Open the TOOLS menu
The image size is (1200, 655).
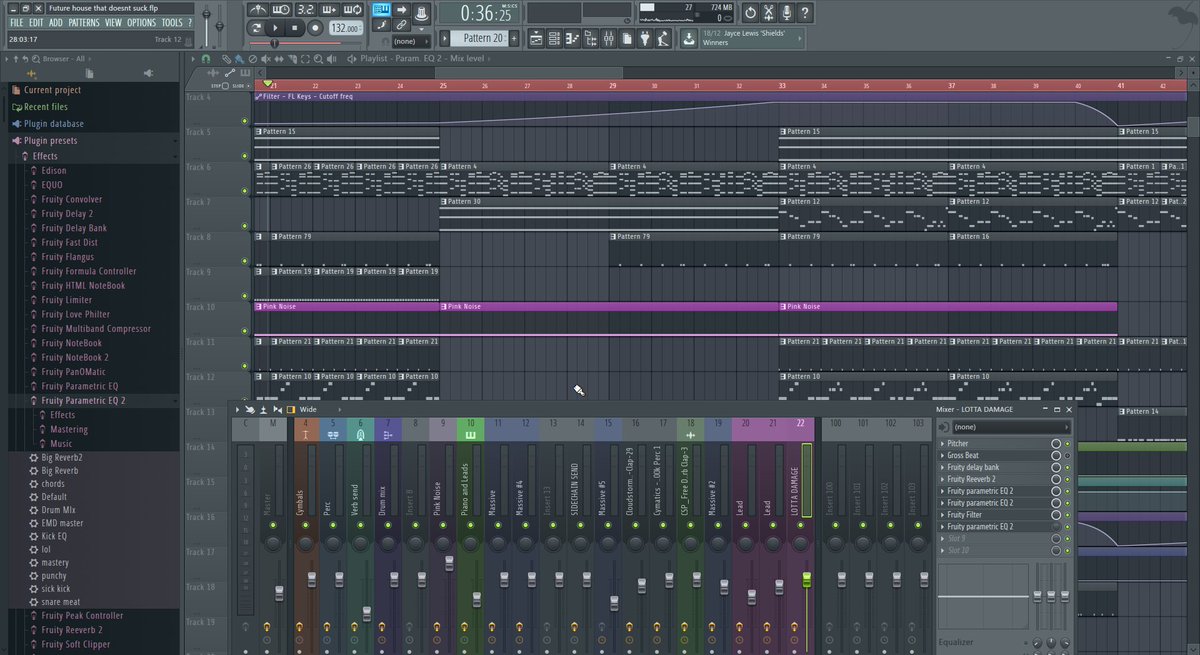172,23
